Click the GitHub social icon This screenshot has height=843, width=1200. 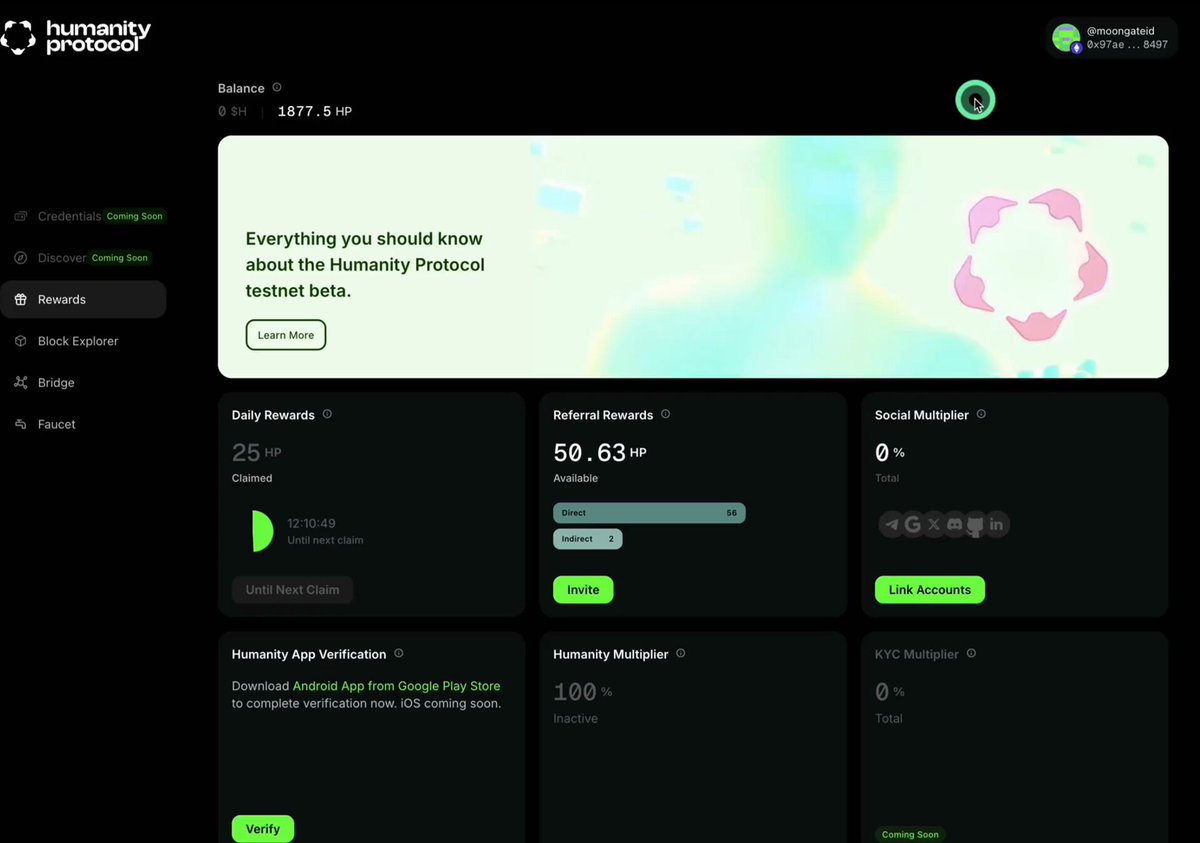tap(976, 524)
